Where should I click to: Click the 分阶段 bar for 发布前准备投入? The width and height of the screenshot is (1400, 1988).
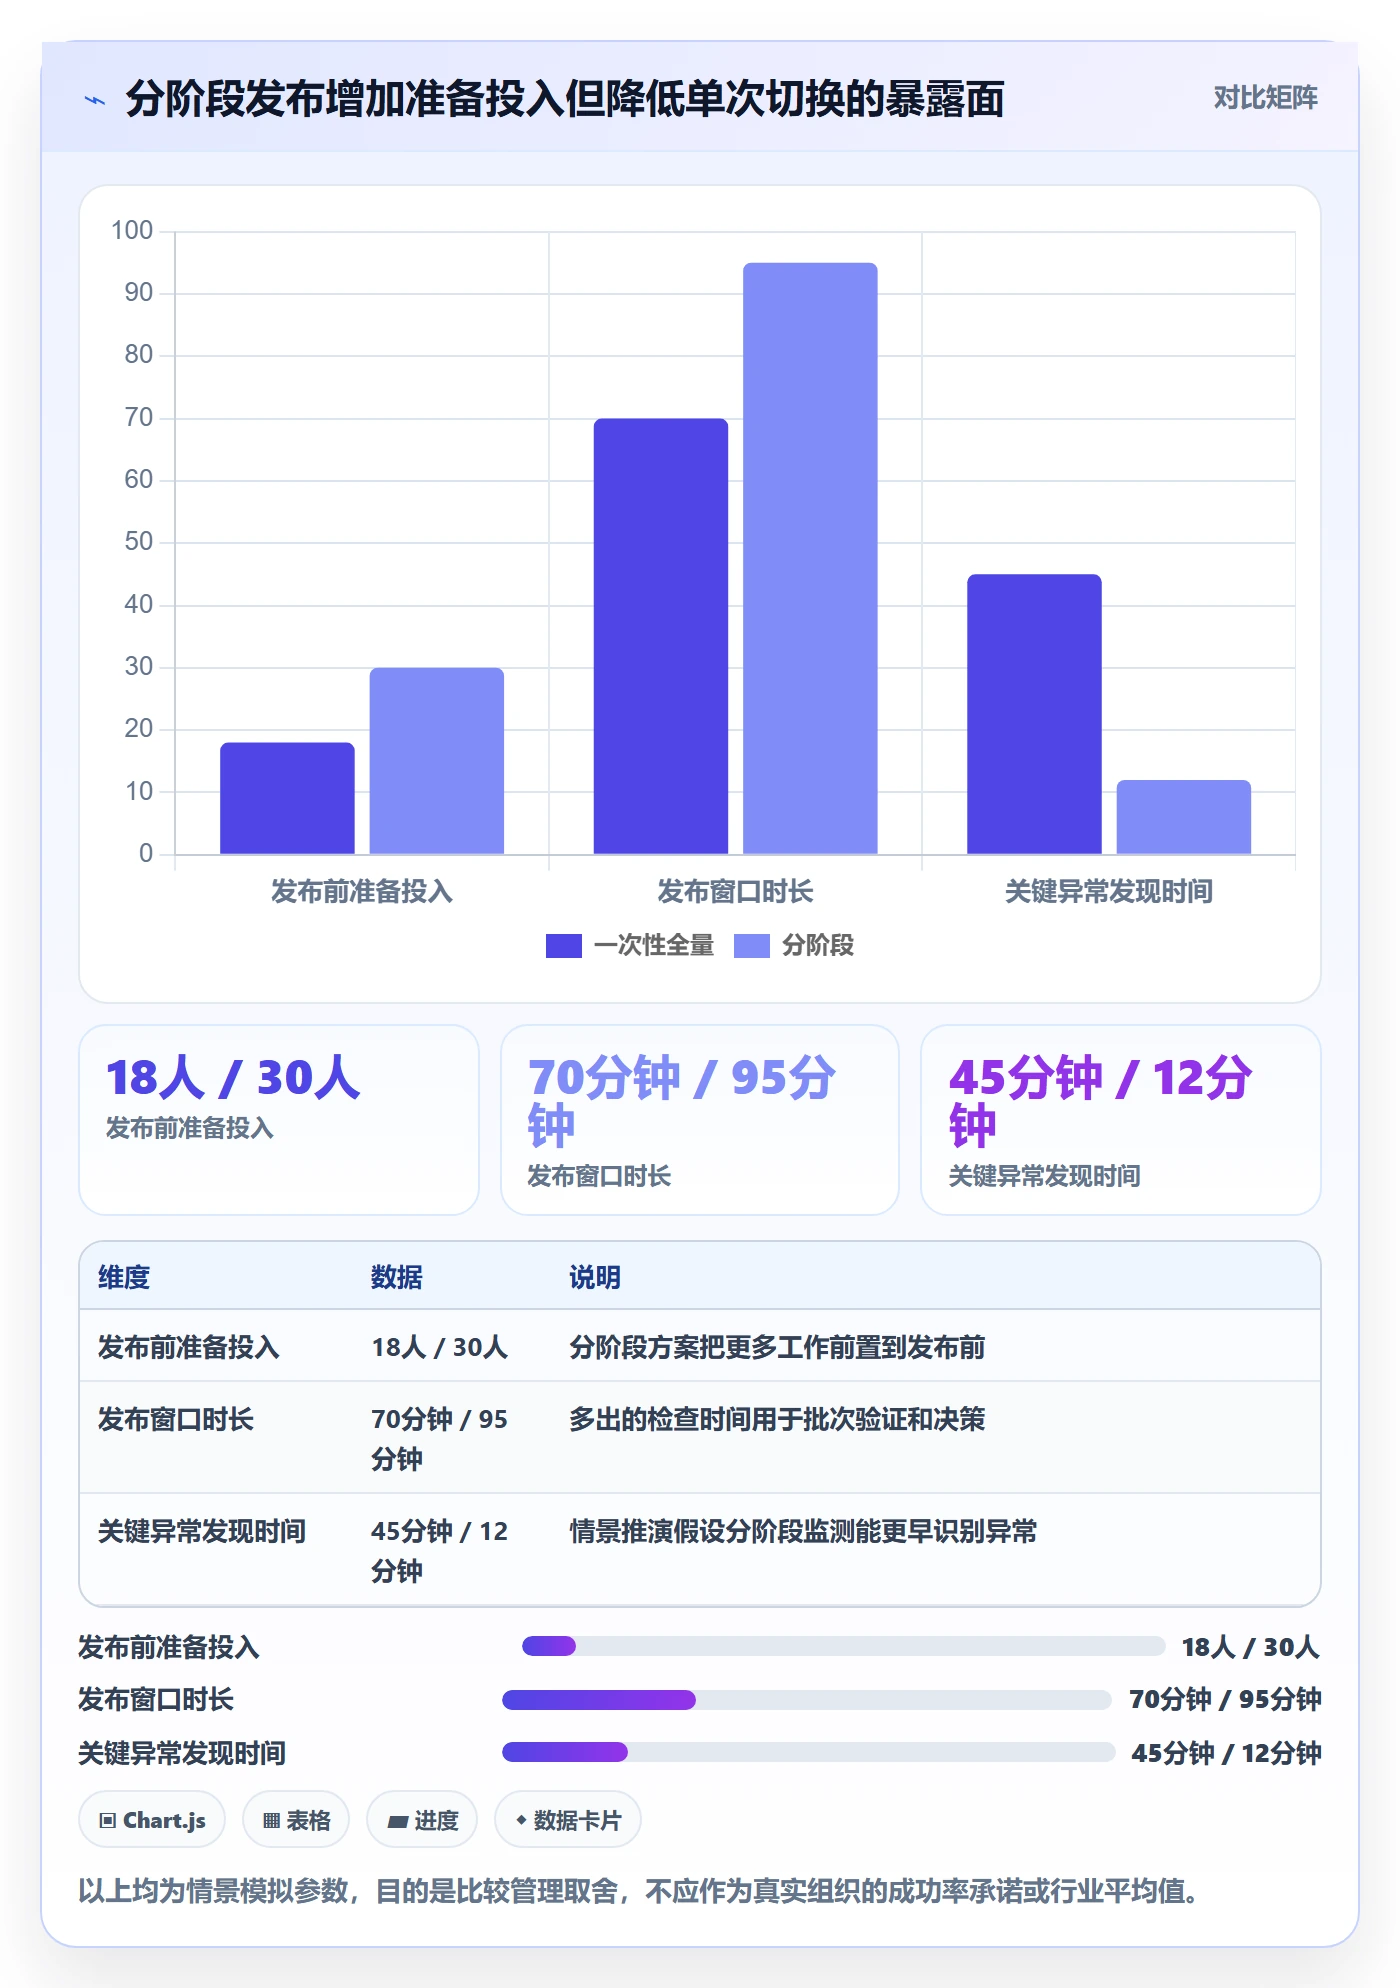point(437,761)
